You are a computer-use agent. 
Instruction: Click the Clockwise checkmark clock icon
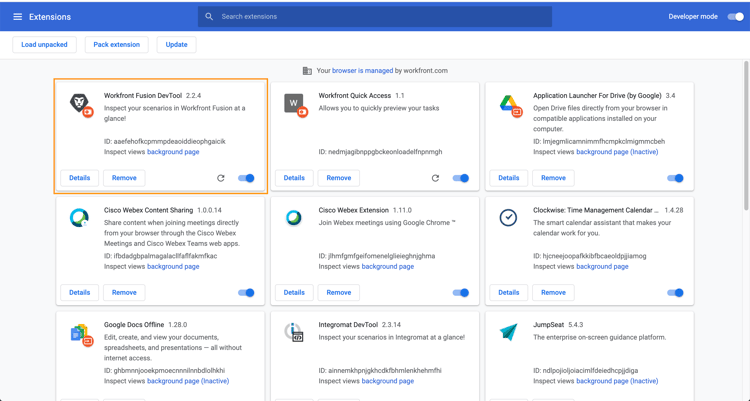tap(508, 218)
